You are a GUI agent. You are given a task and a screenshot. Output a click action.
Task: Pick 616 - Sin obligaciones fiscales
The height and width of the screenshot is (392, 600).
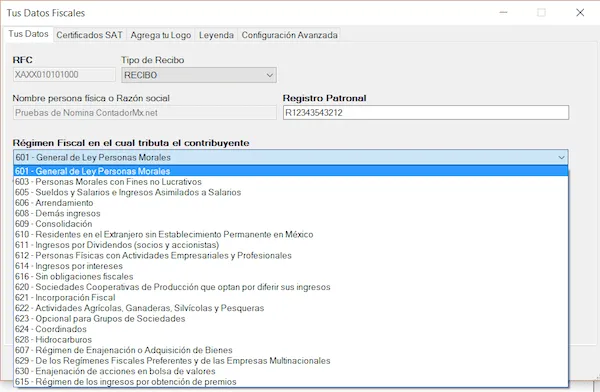(291, 276)
